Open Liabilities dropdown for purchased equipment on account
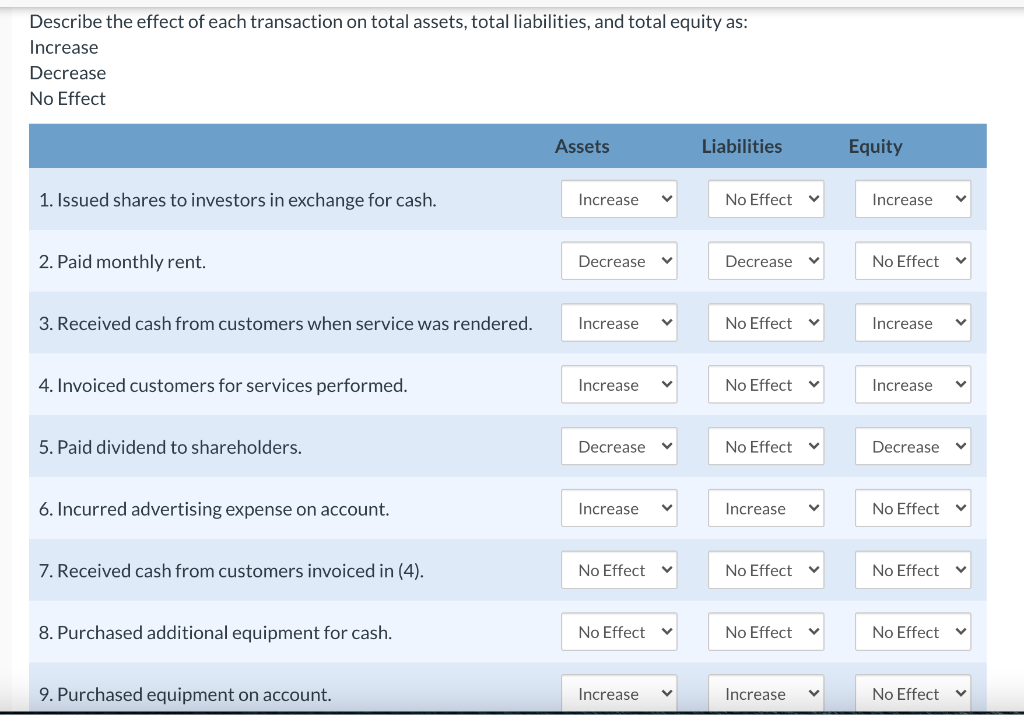This screenshot has width=1024, height=715. tap(766, 693)
